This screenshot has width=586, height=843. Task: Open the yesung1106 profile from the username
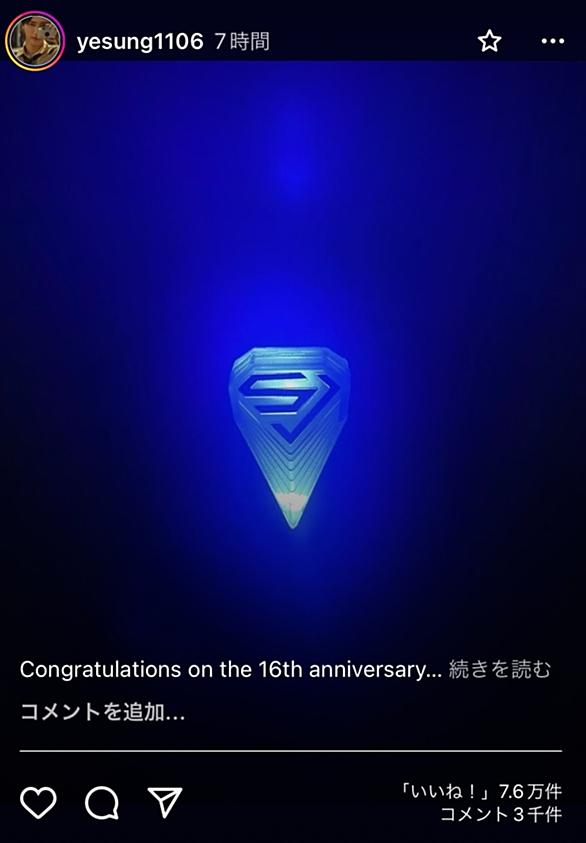pyautogui.click(x=140, y=41)
